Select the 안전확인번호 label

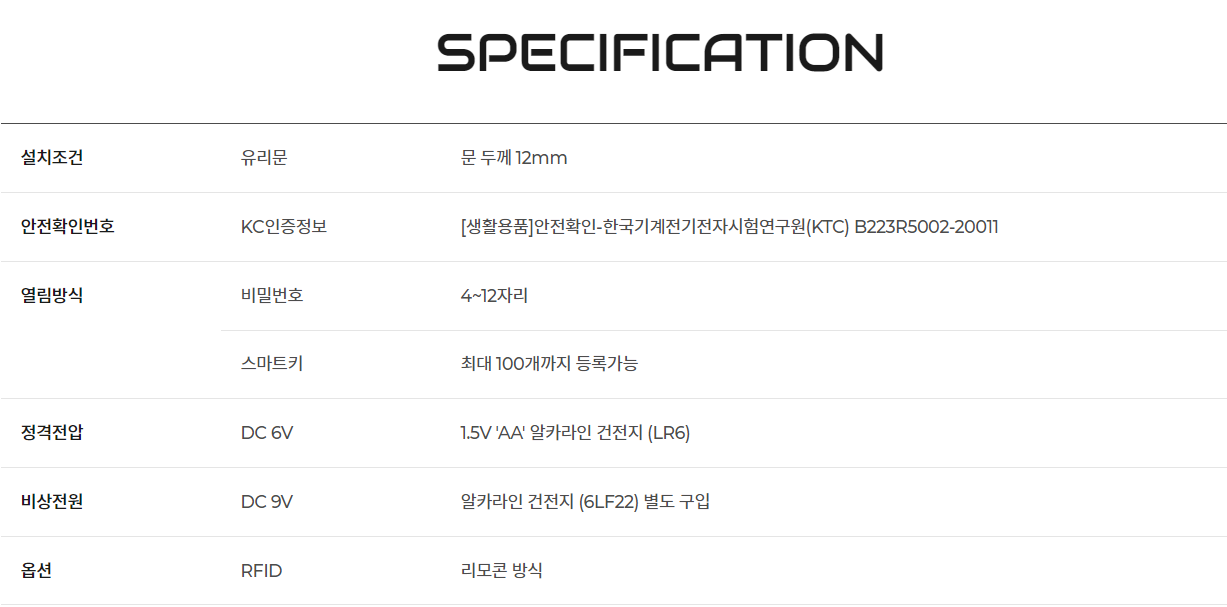pos(68,227)
